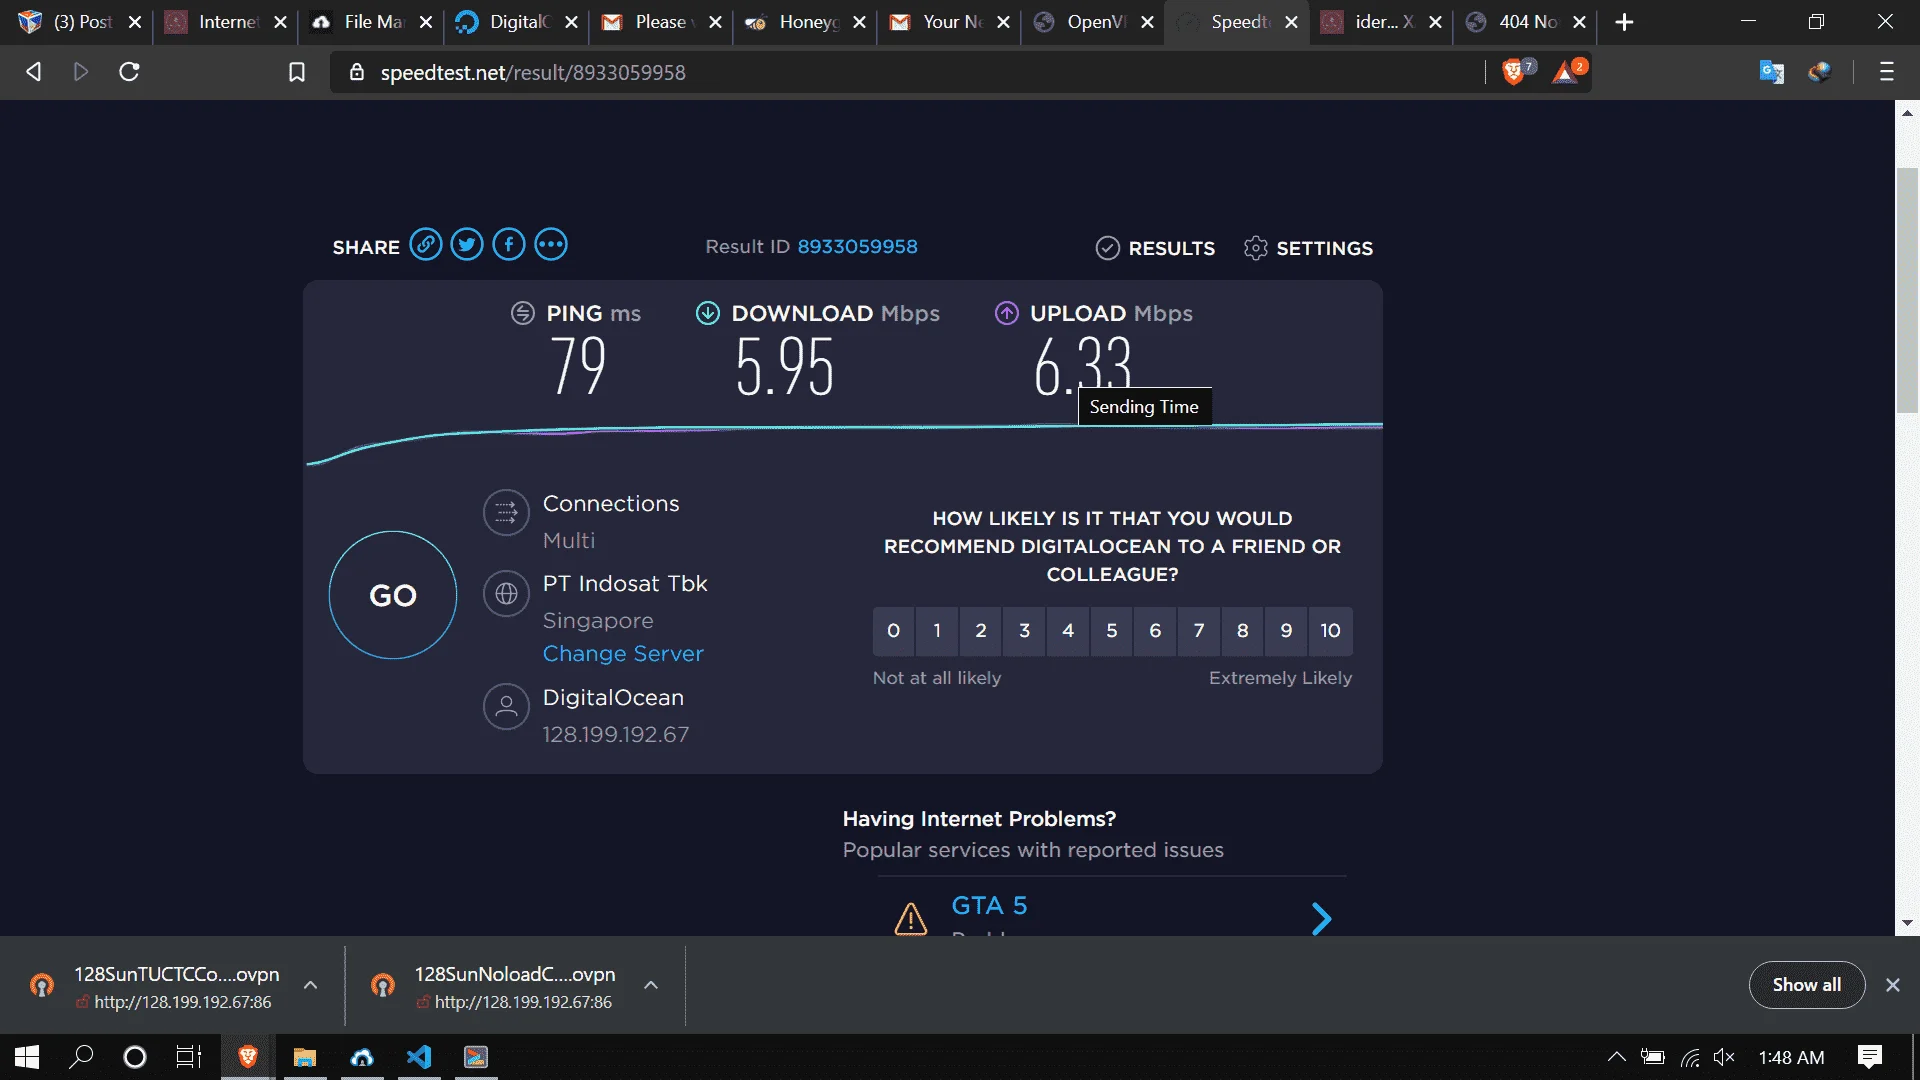Show all downloads
Screen dimensions: 1920x1080
click(x=1806, y=985)
